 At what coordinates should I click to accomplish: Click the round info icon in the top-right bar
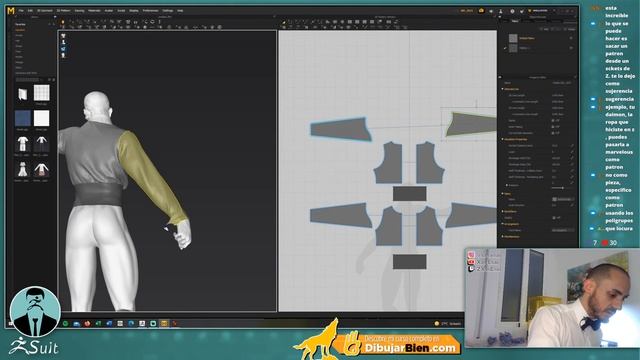(512, 11)
